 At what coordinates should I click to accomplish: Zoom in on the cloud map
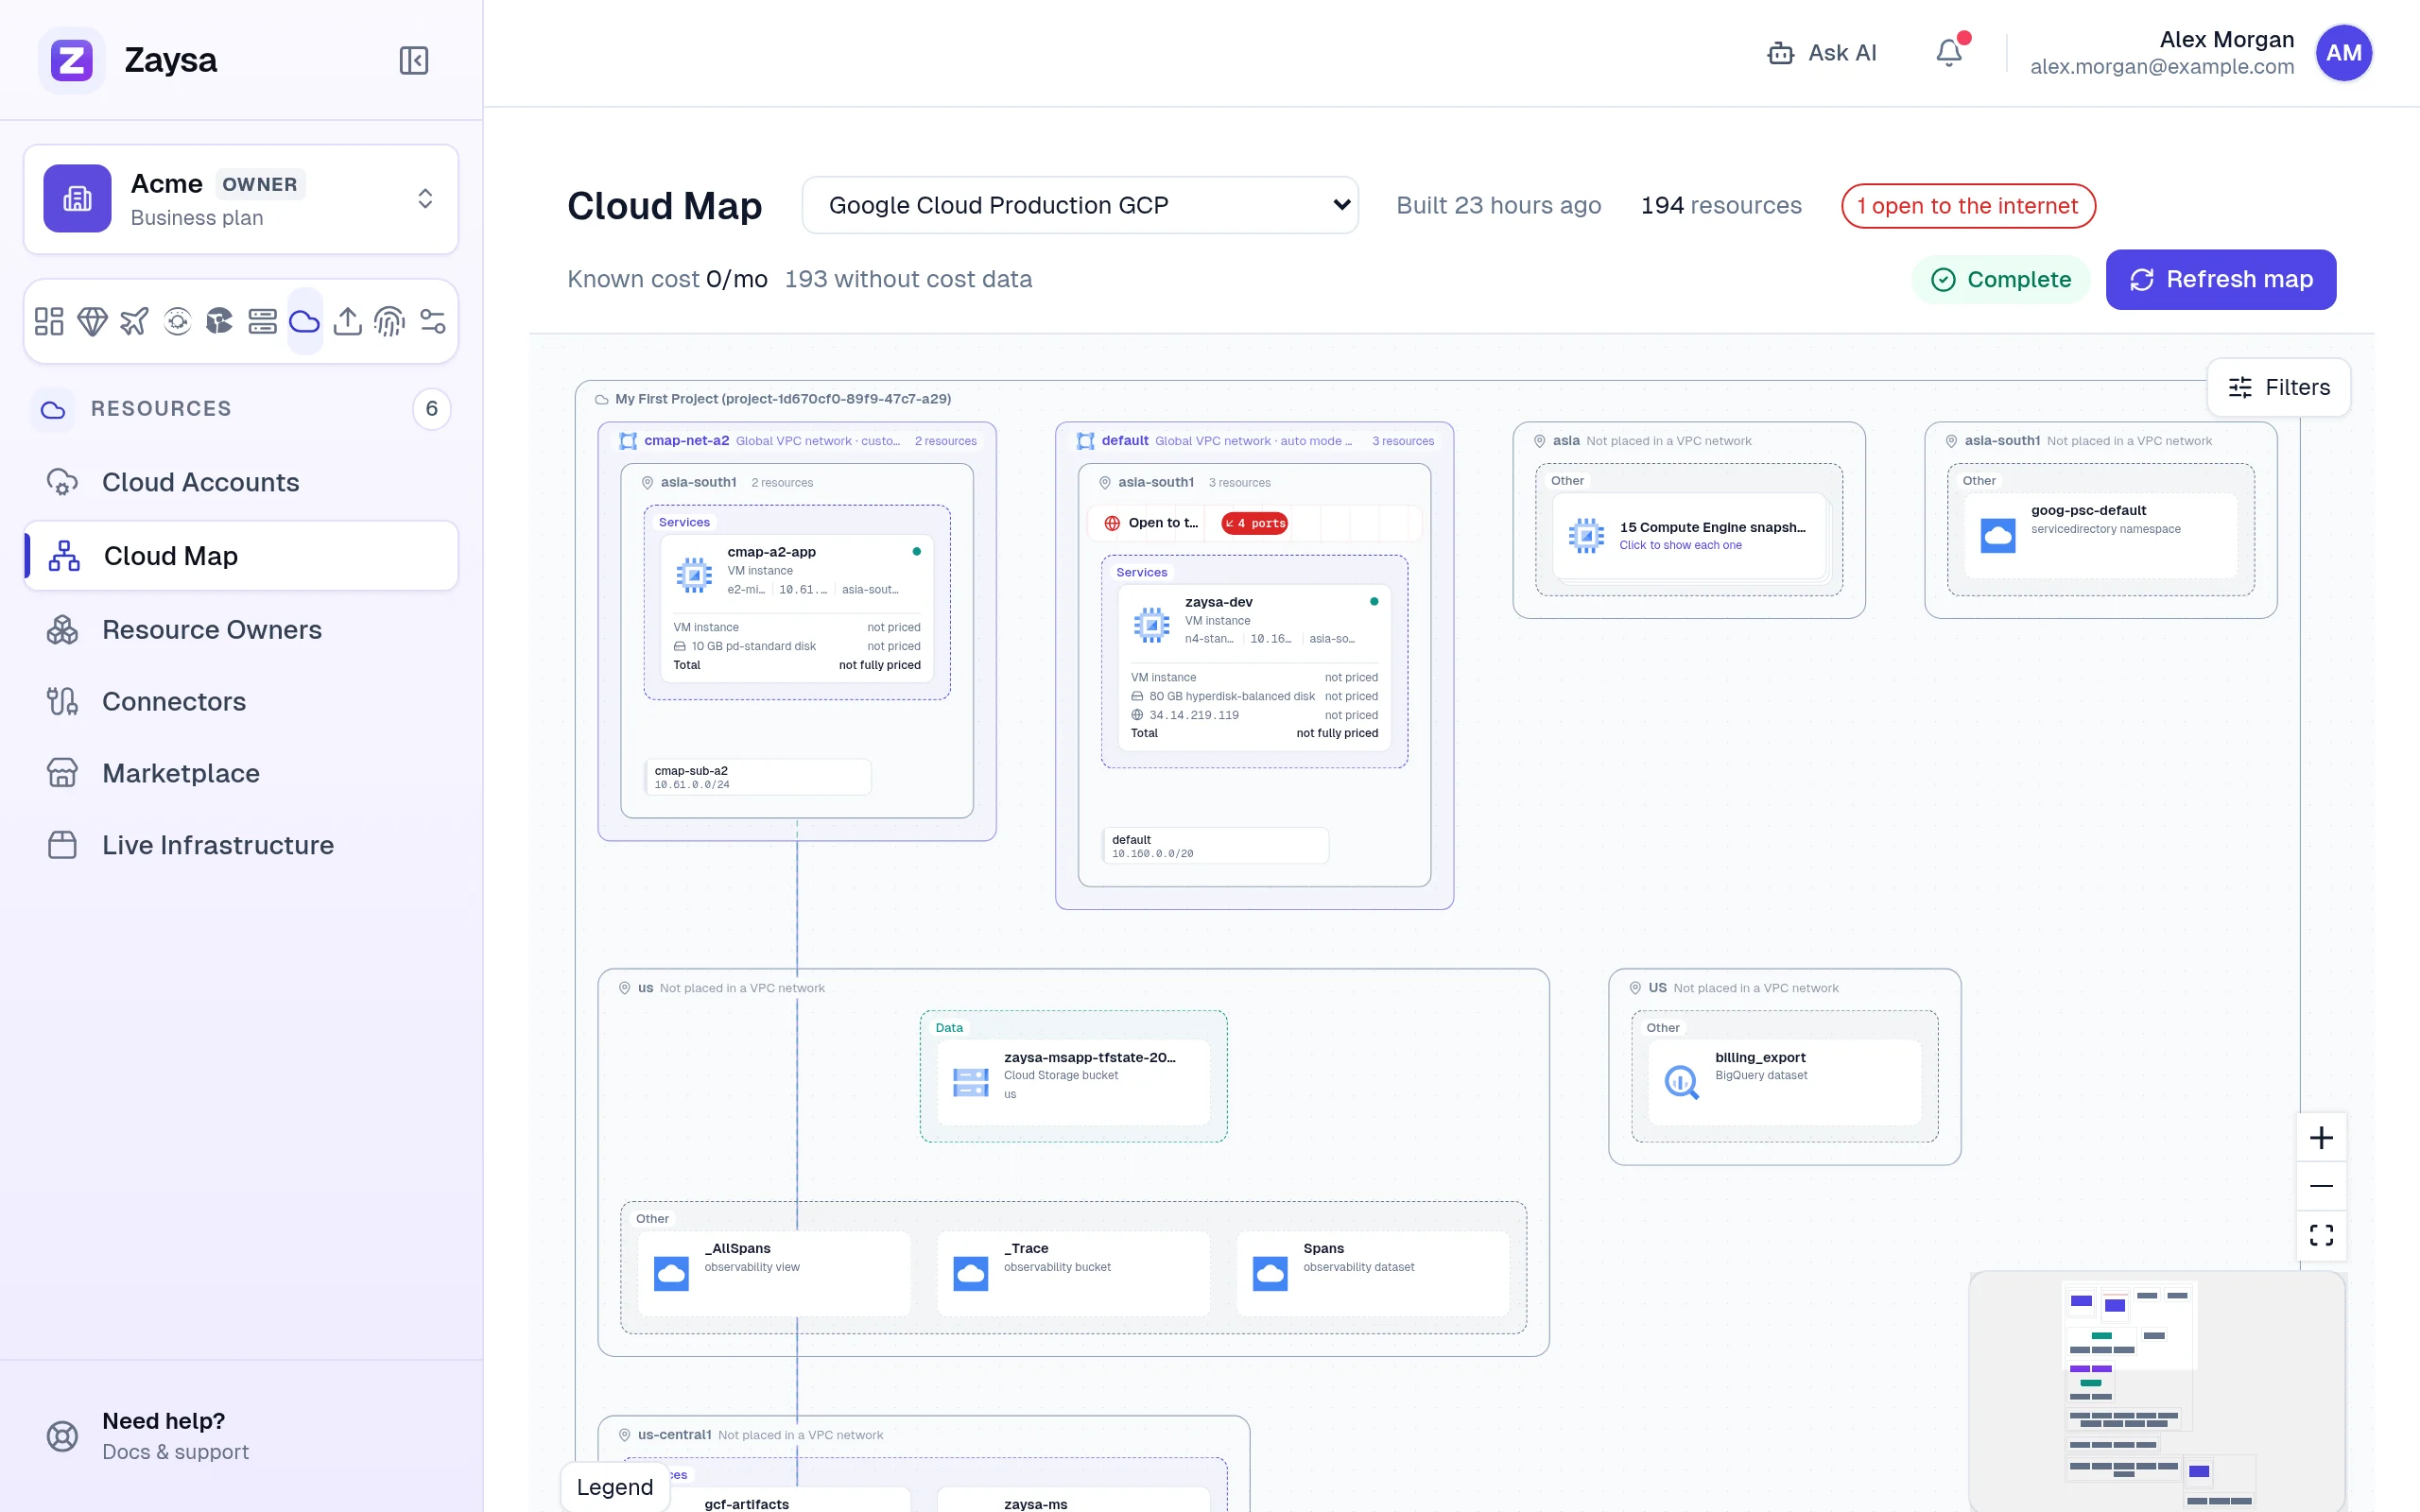click(x=2321, y=1137)
